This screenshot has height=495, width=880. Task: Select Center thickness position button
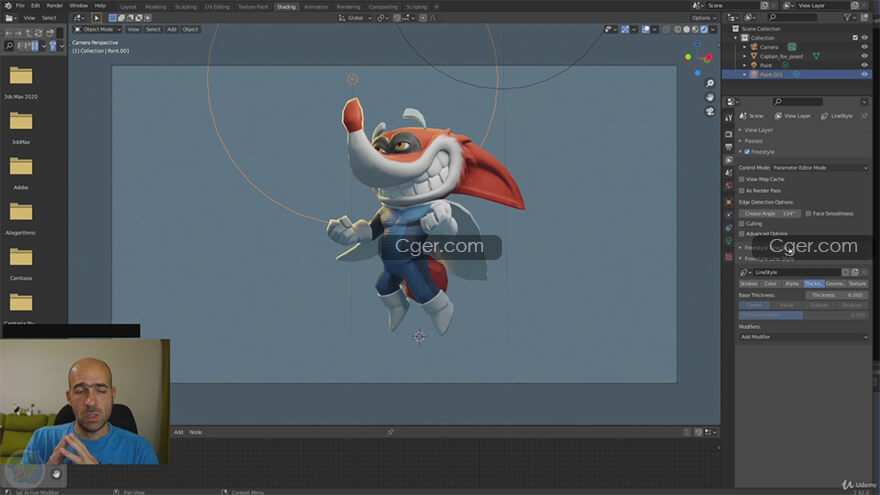coord(754,305)
